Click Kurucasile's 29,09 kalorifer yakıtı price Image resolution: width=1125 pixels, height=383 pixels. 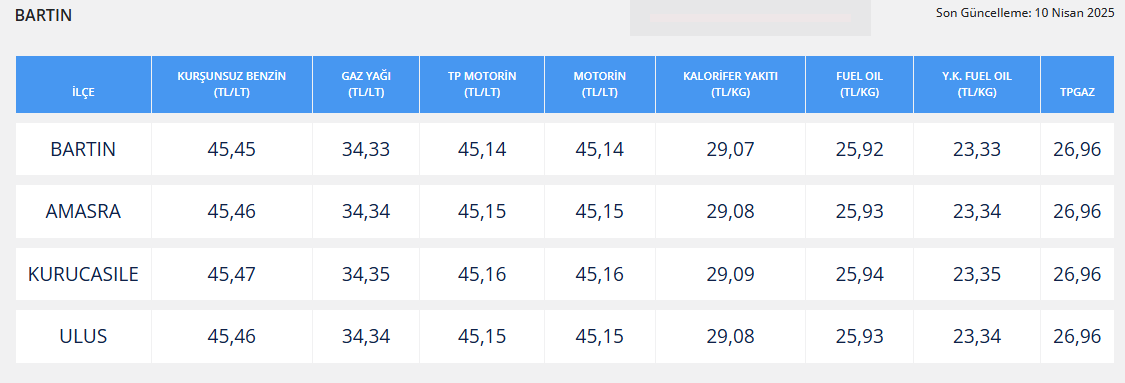pyautogui.click(x=730, y=274)
